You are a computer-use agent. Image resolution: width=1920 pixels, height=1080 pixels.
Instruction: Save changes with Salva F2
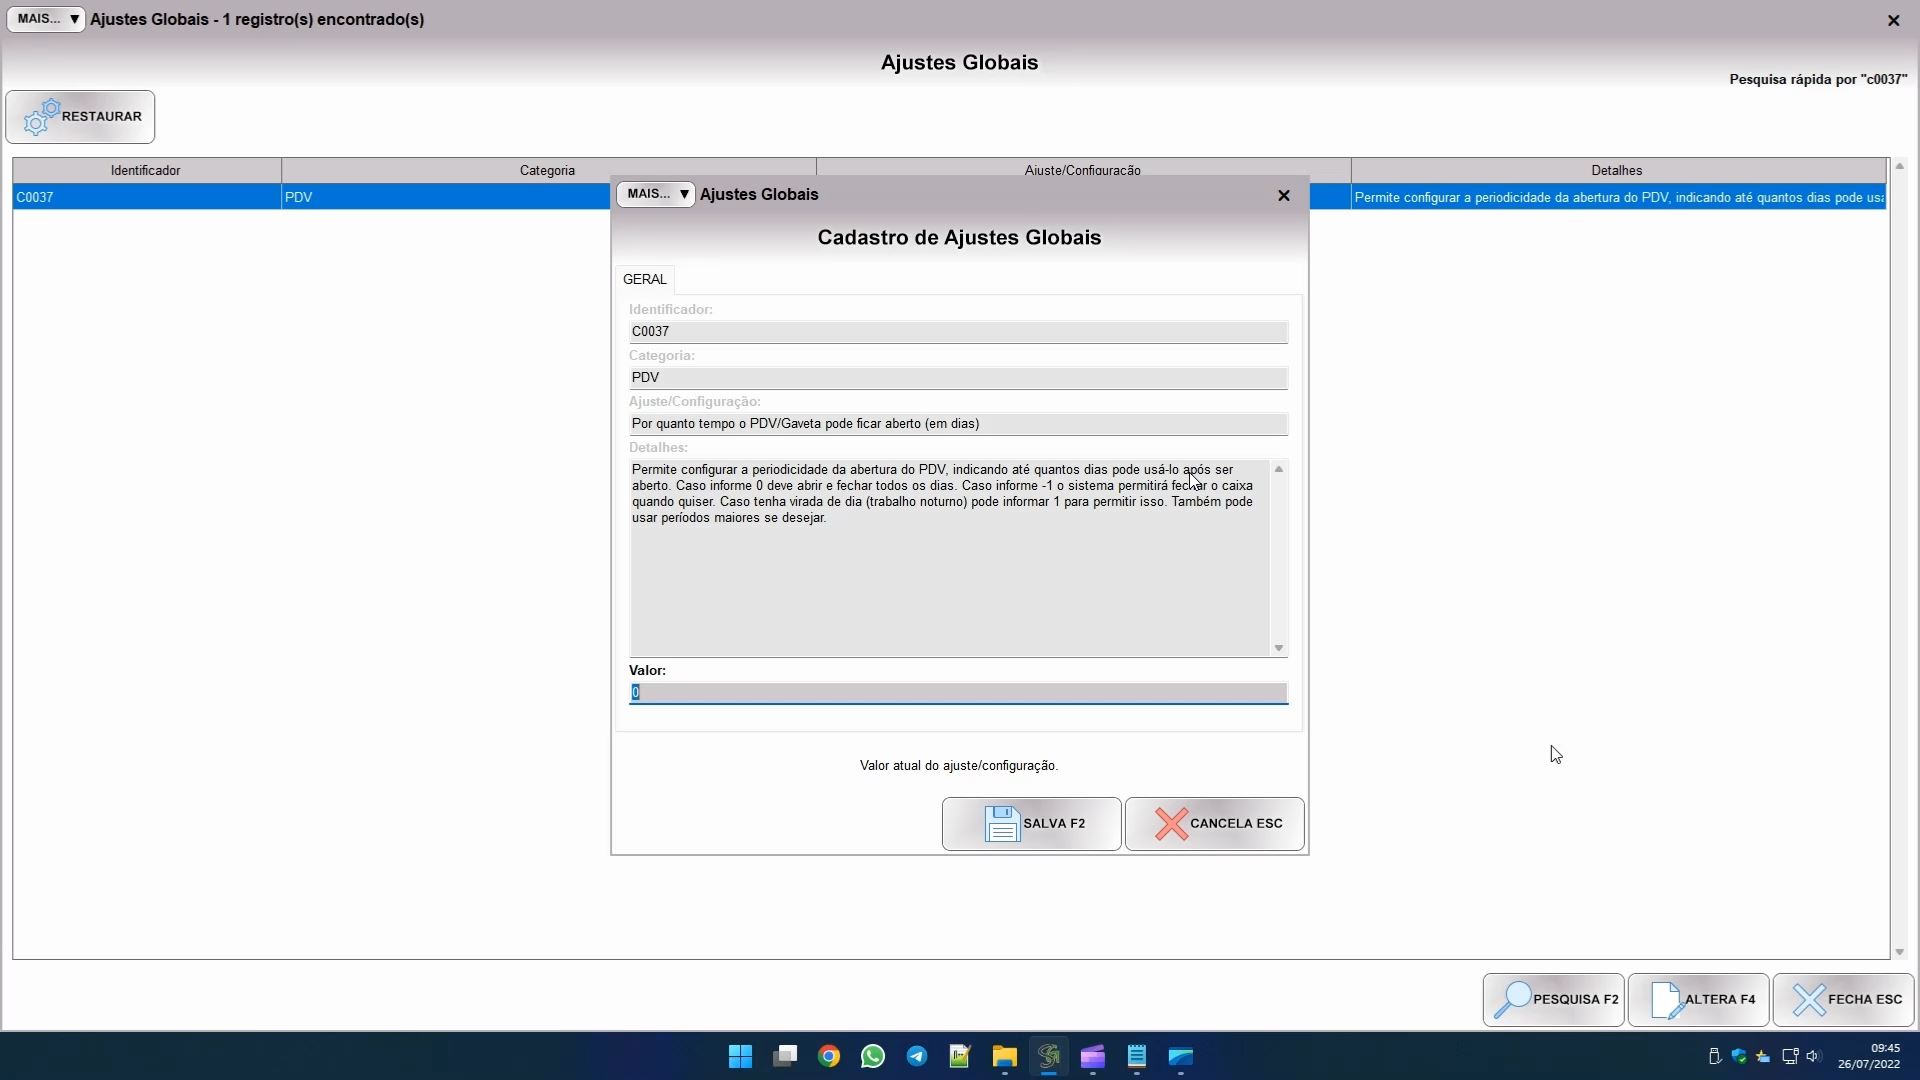point(1031,824)
